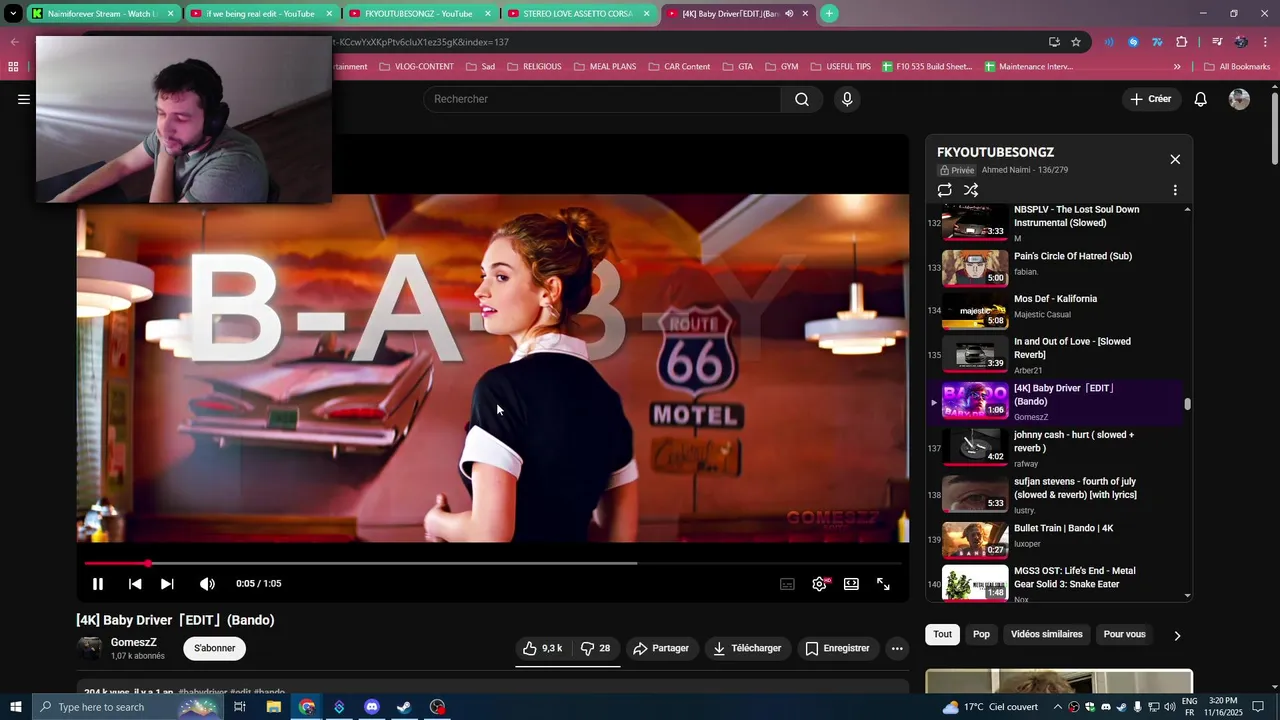Image resolution: width=1280 pixels, height=720 pixels.
Task: Open the YouTube hamburger guide menu
Action: click(24, 99)
